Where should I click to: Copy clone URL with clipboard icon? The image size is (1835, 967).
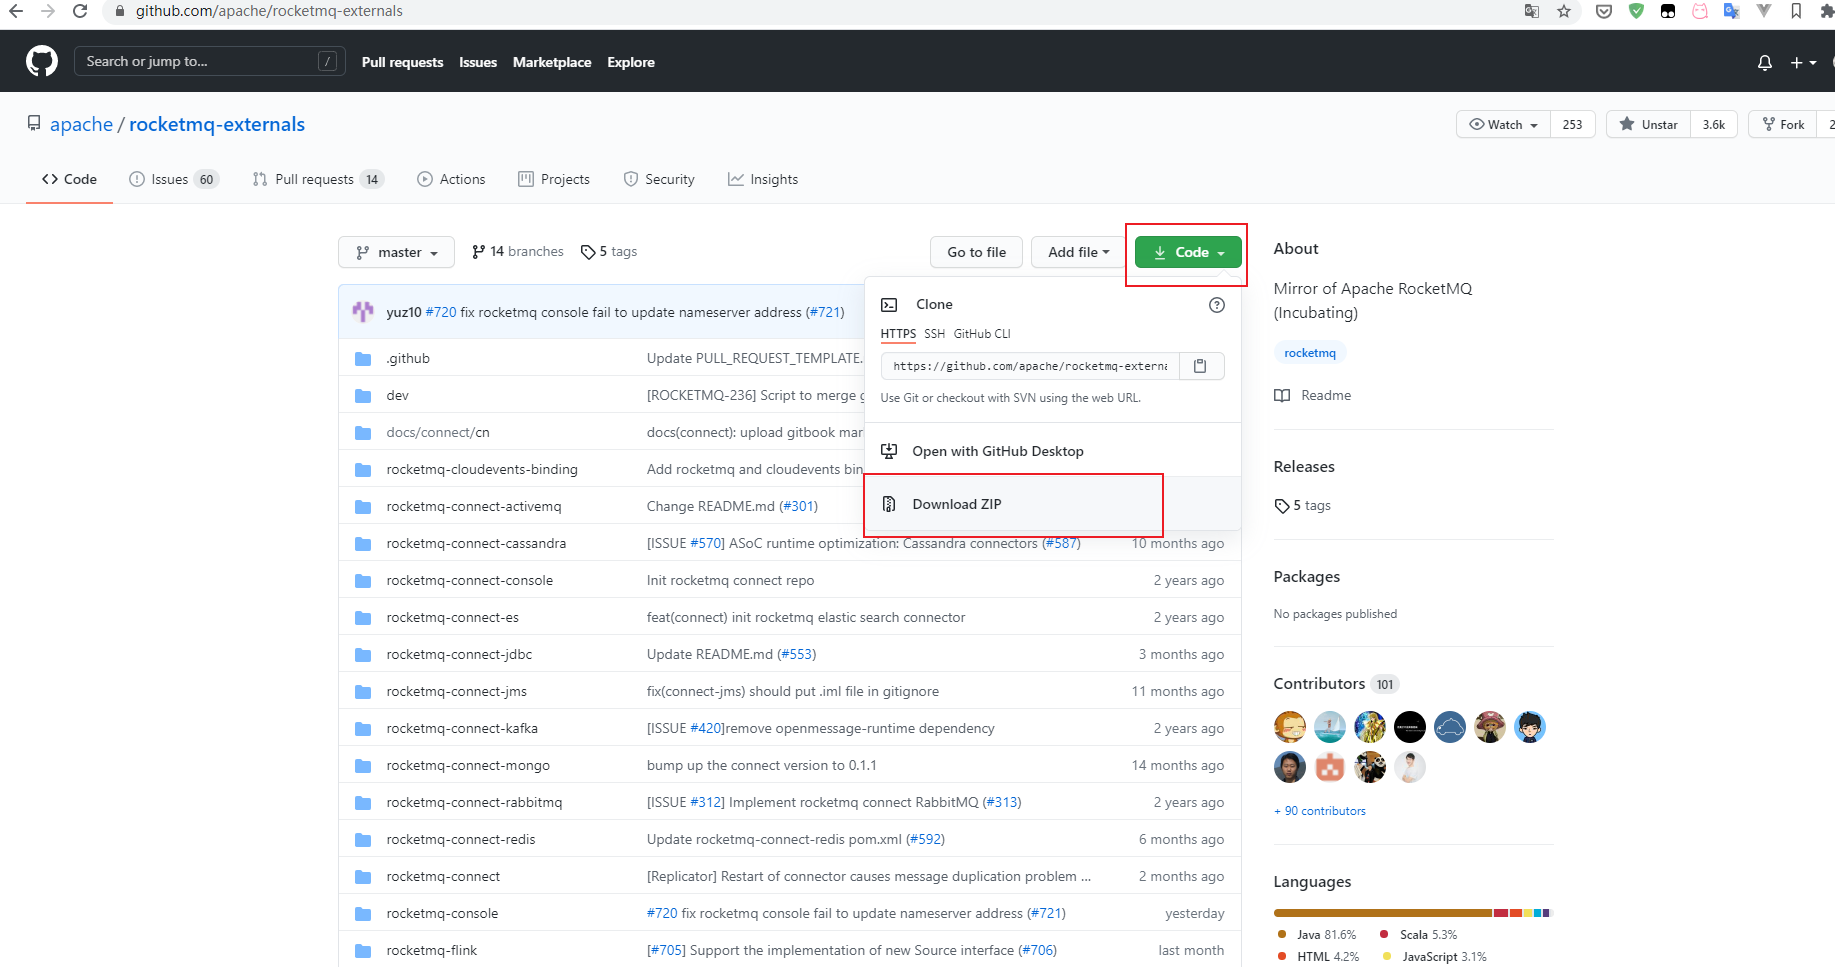pos(1201,366)
